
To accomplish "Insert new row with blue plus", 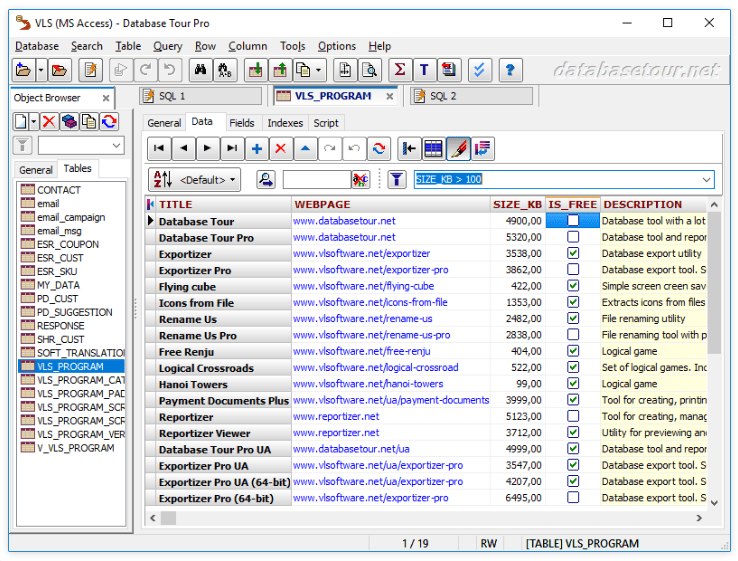I will [257, 149].
